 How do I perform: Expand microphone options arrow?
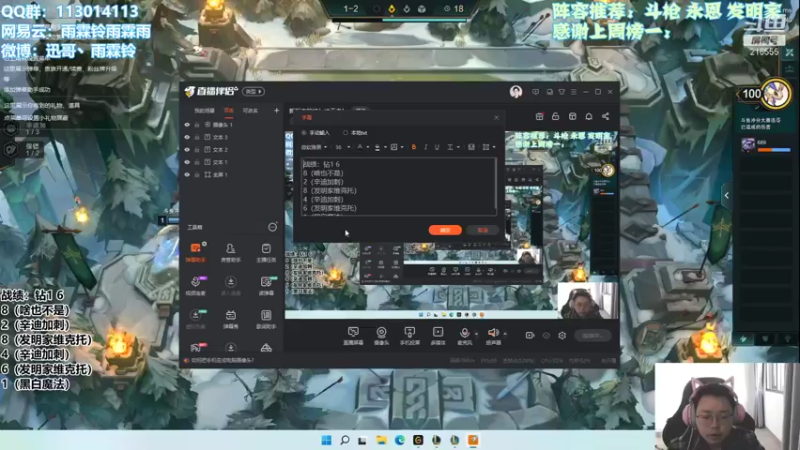pos(477,334)
